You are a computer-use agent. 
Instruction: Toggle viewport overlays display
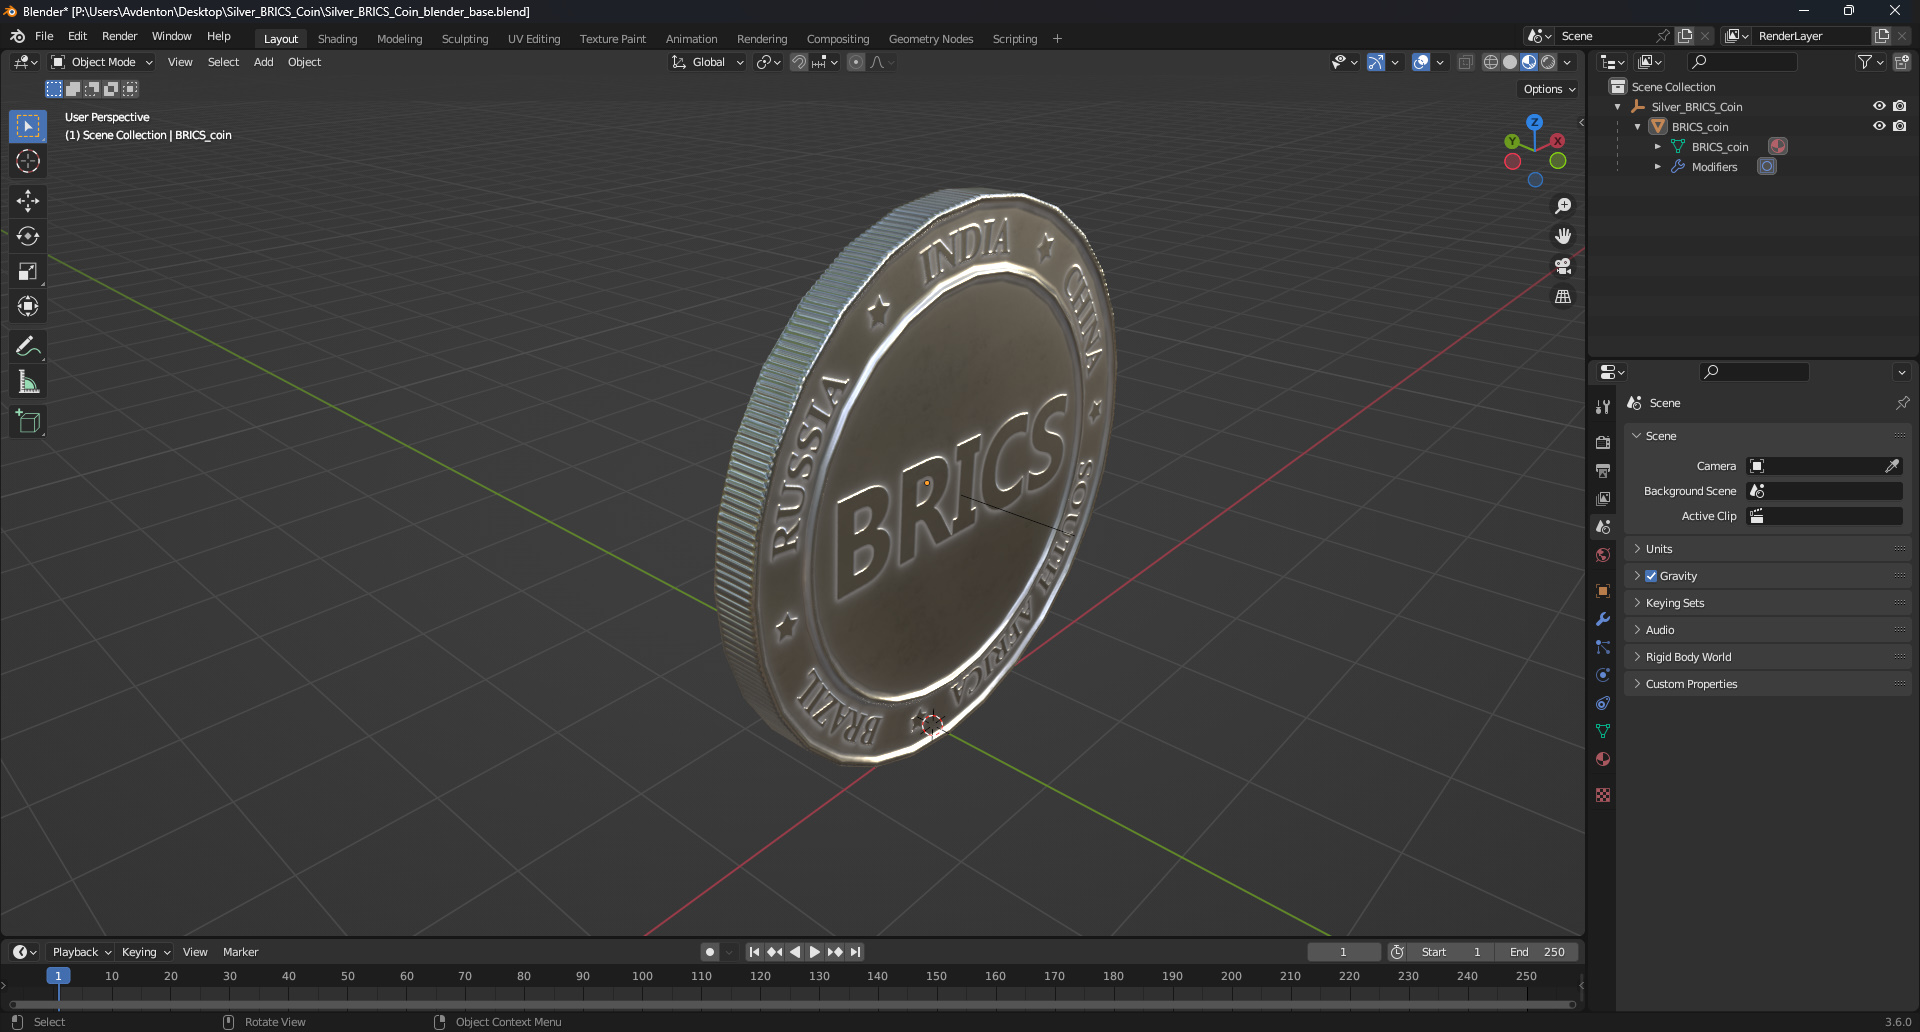[x=1421, y=62]
